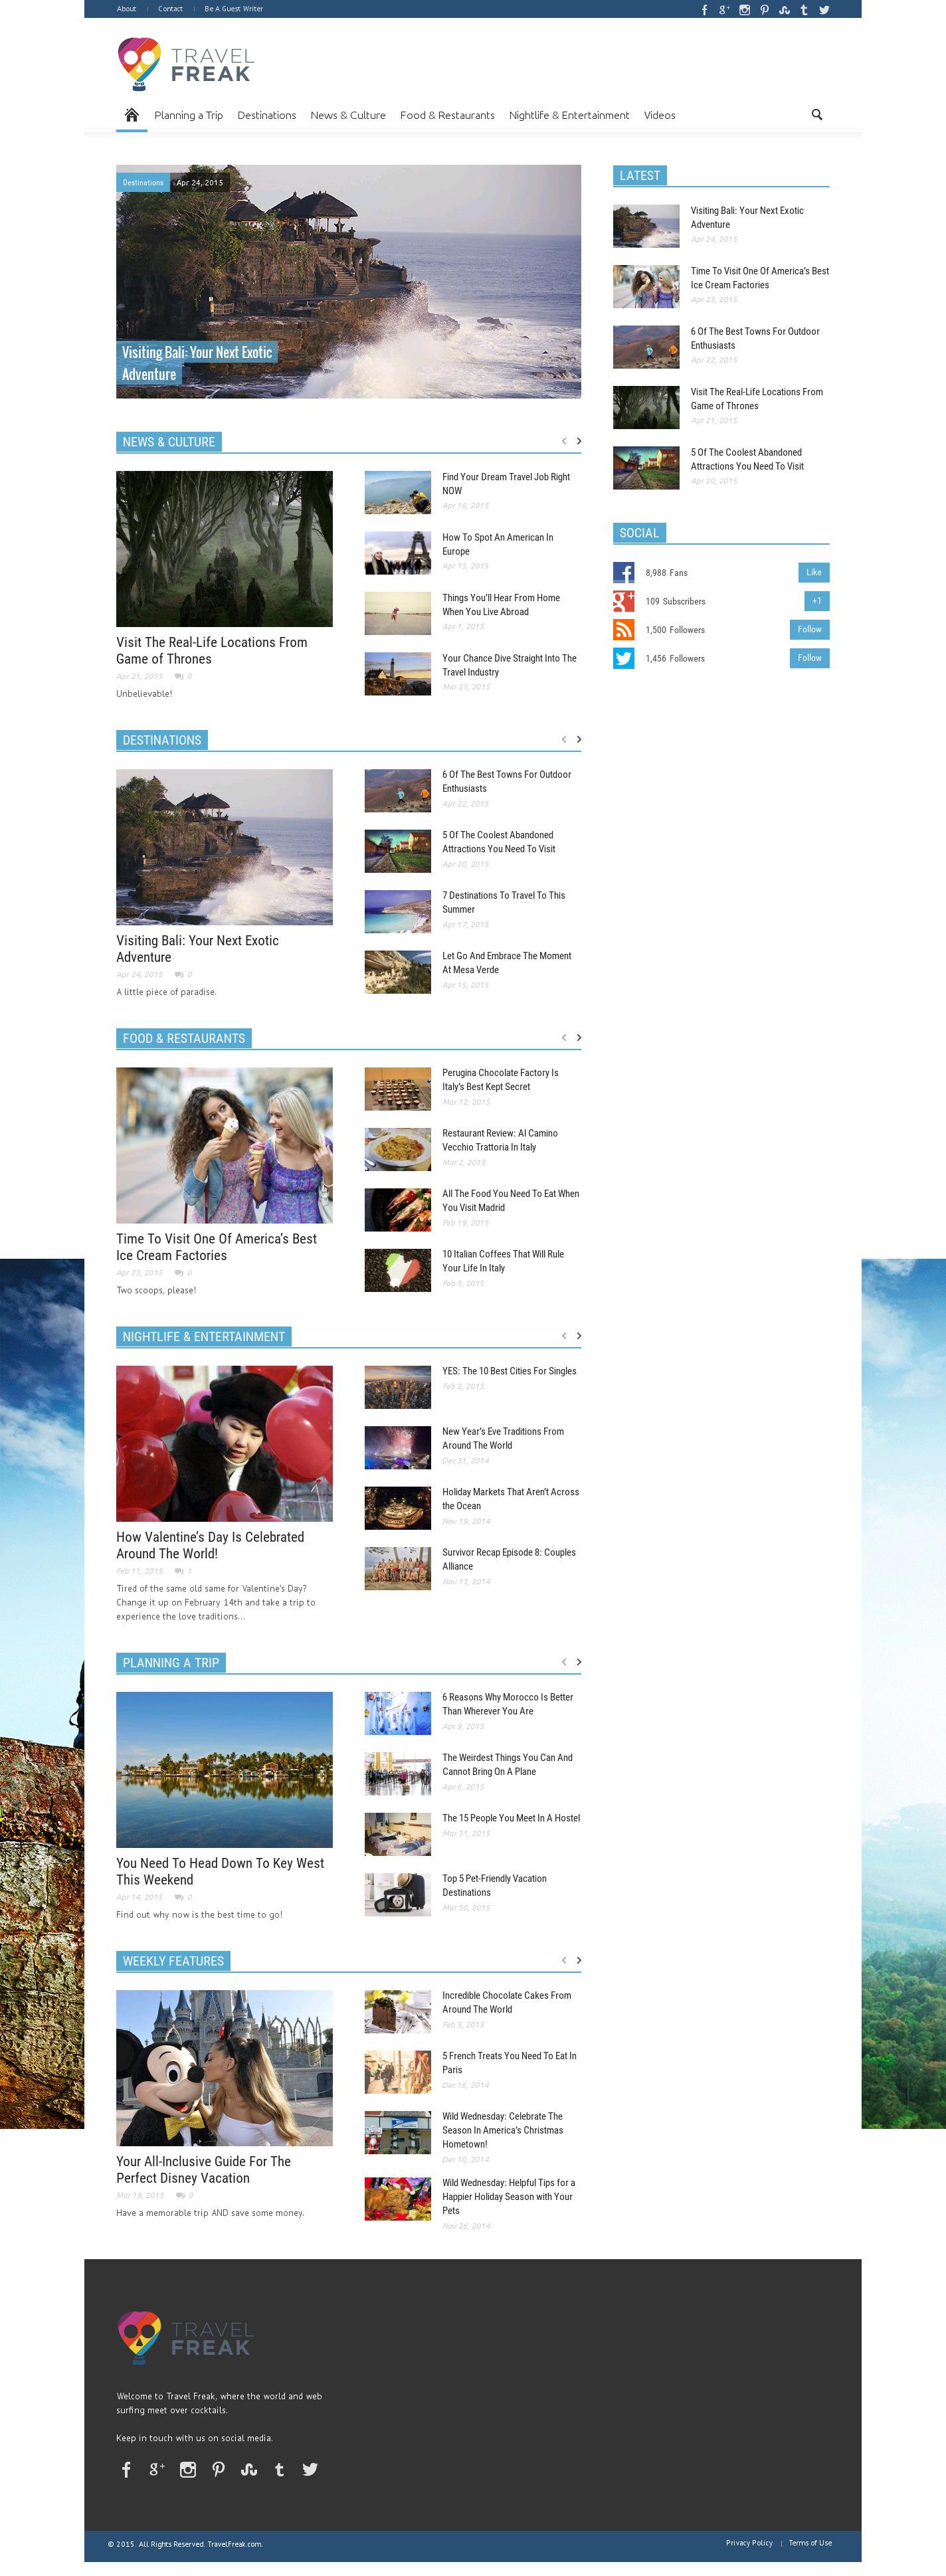
Task: Click the RSS feed icon in Social widget
Action: click(x=623, y=630)
